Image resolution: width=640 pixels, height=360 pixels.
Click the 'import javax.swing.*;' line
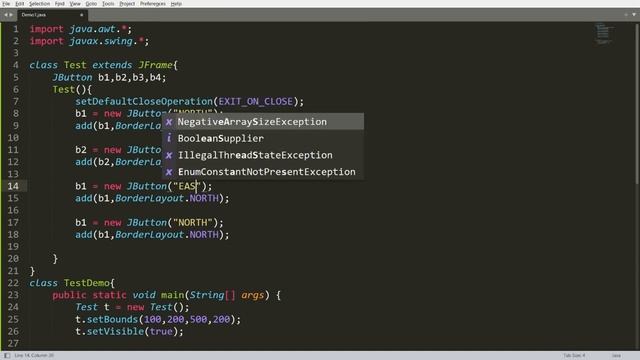(89, 41)
